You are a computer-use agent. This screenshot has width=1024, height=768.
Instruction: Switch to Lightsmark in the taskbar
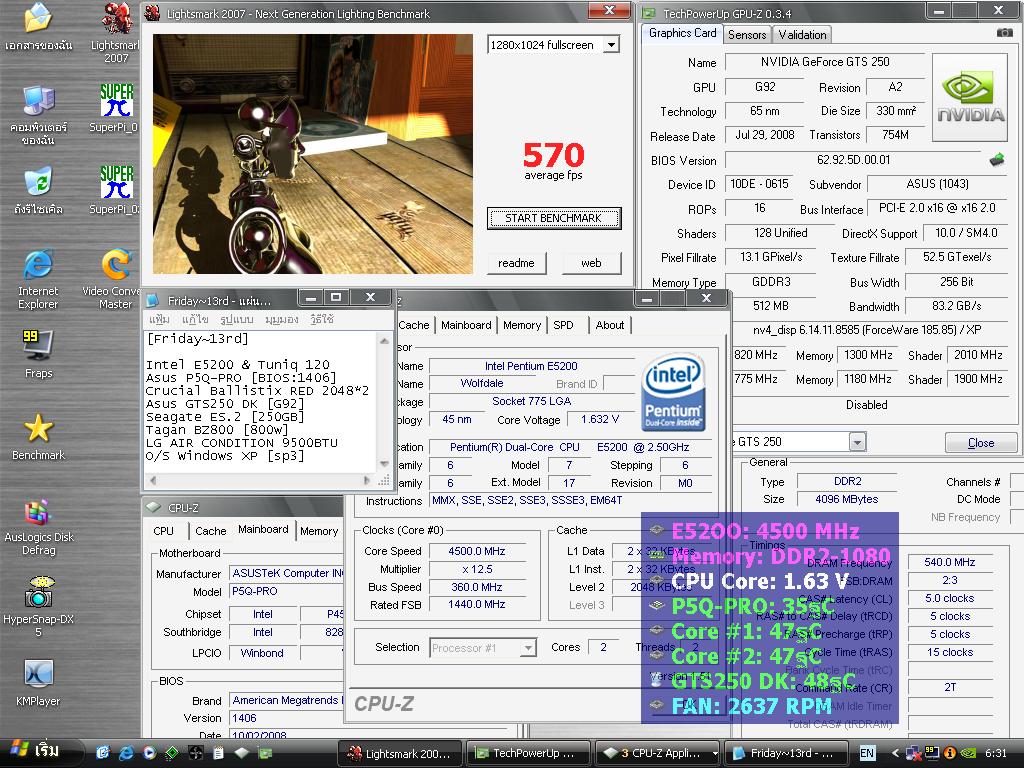399,753
